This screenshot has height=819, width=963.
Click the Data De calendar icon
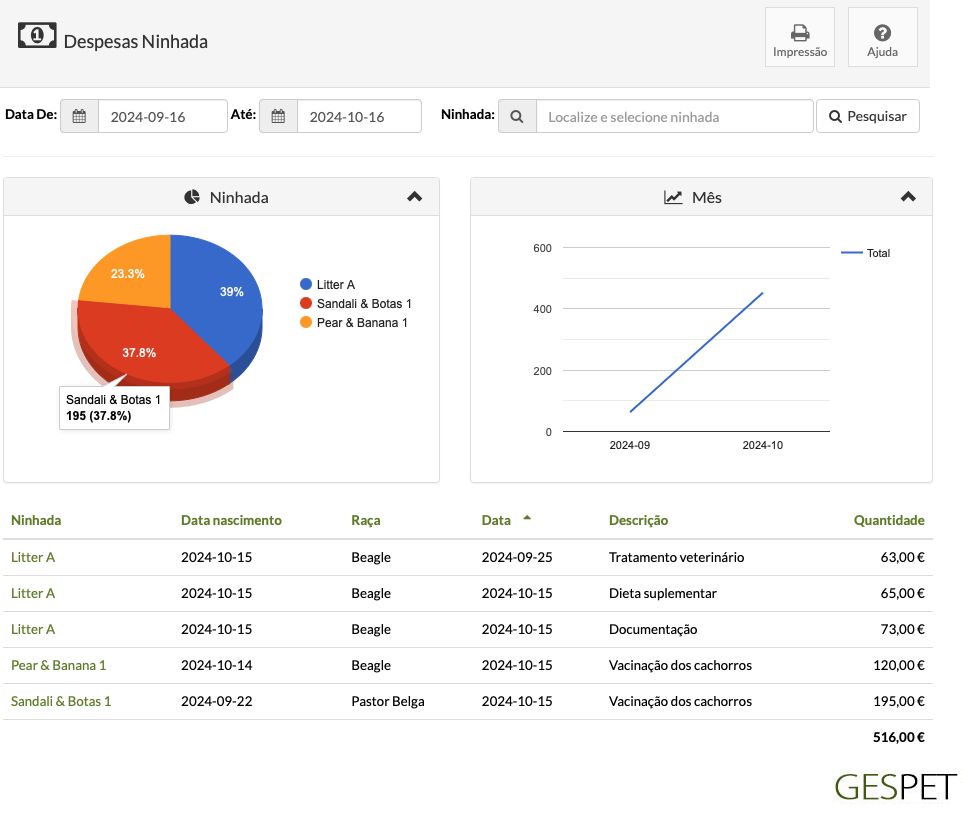click(x=79, y=116)
